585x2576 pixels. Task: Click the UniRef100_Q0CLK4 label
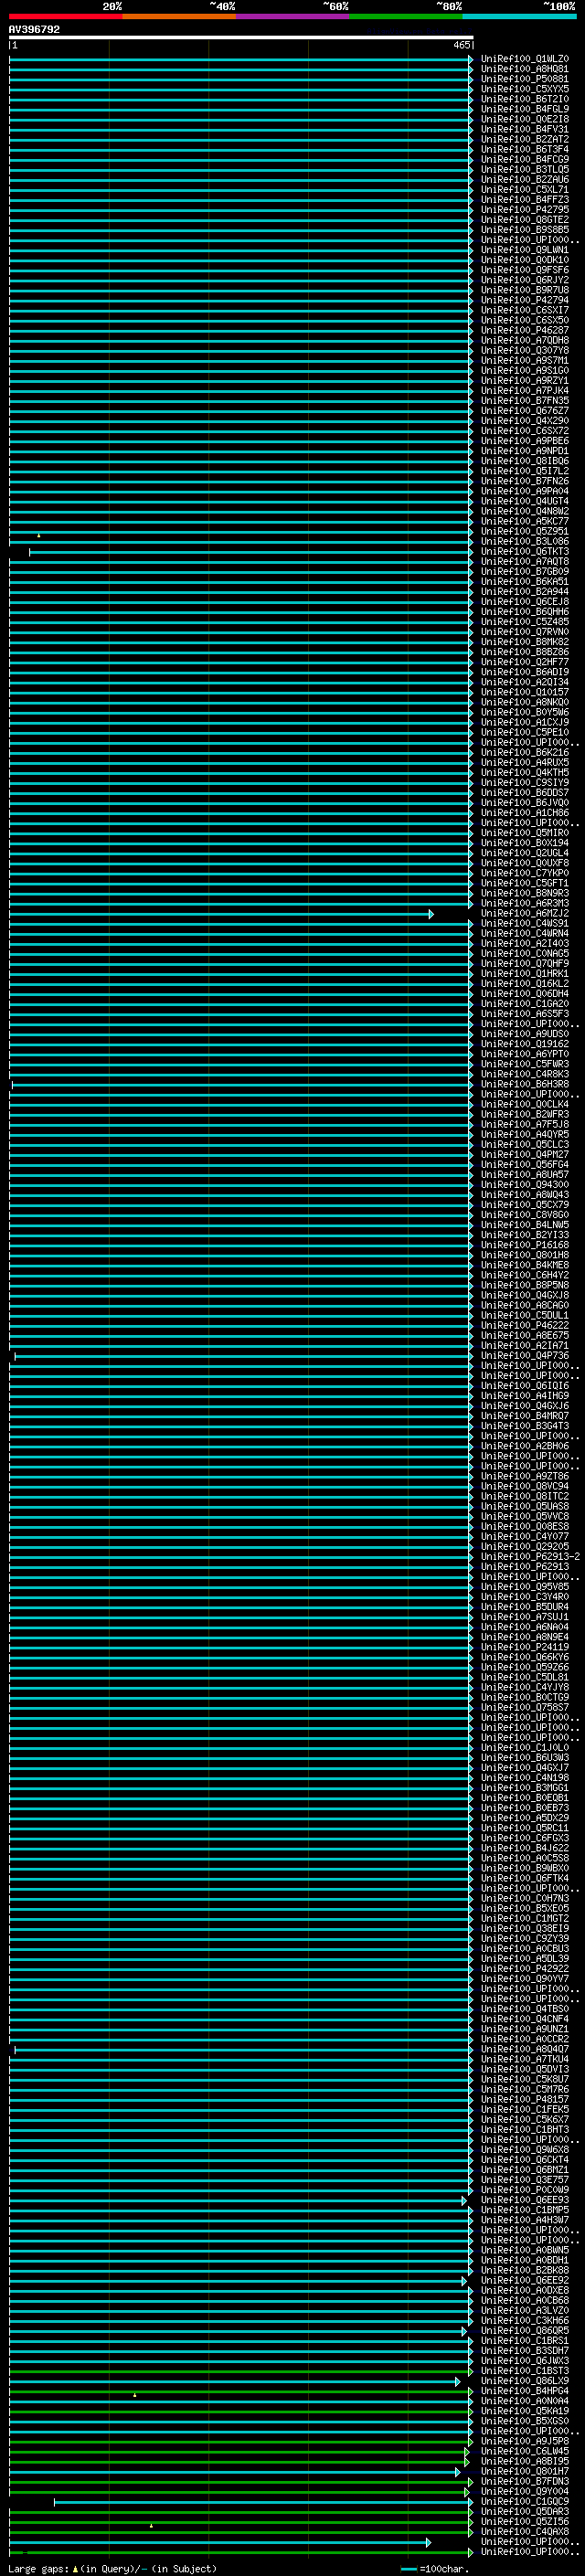click(524, 1104)
